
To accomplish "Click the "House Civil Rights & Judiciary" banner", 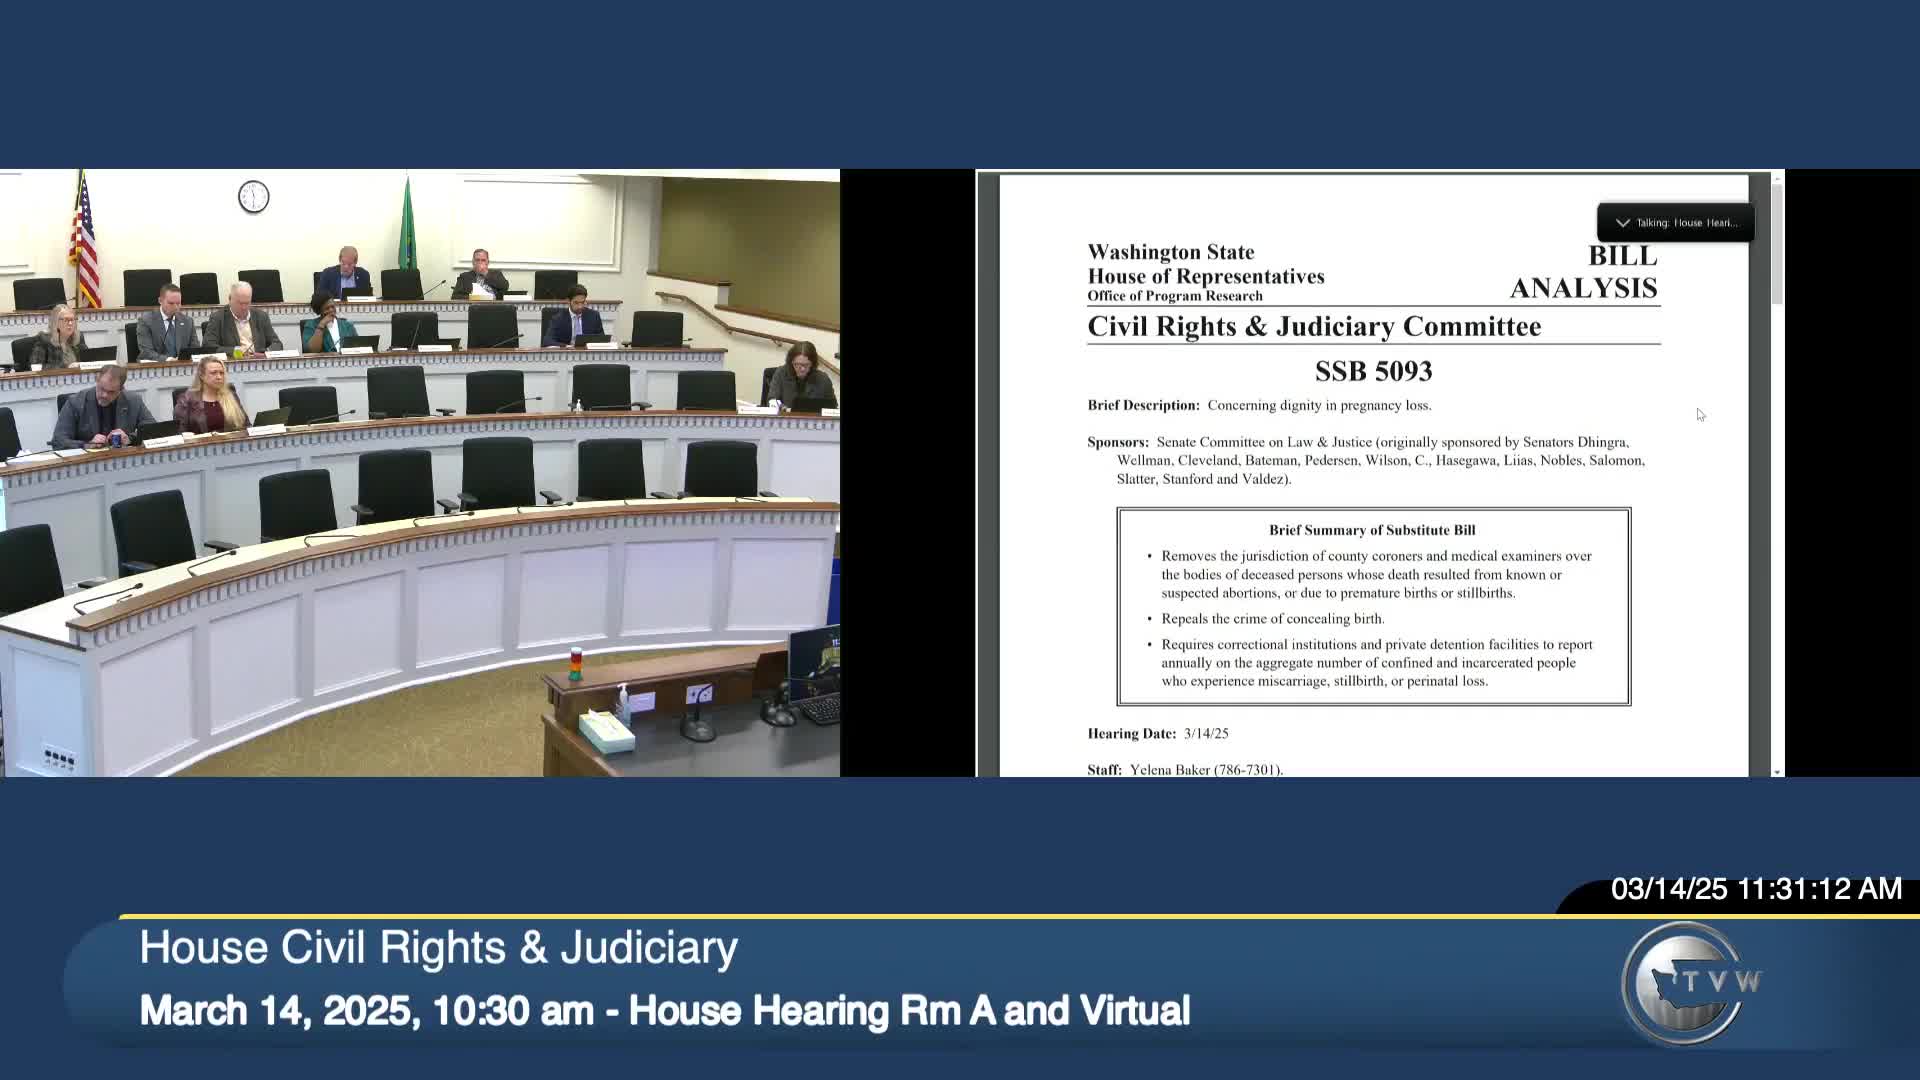I will click(x=438, y=946).
